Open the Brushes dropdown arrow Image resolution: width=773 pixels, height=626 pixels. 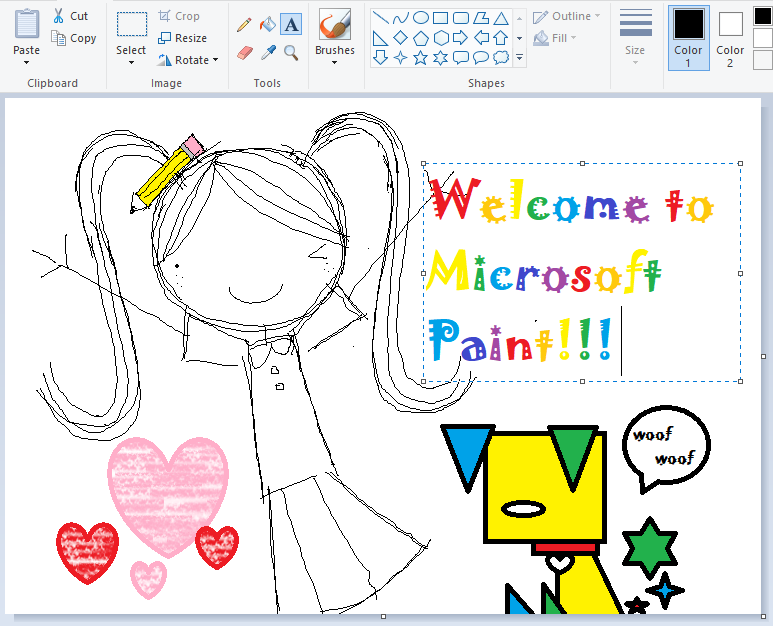pos(335,63)
